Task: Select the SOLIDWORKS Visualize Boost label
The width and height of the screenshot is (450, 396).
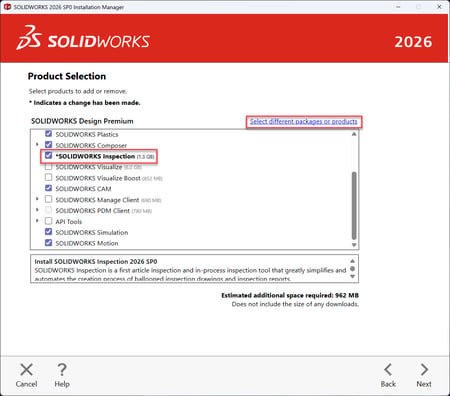Action: coord(98,178)
